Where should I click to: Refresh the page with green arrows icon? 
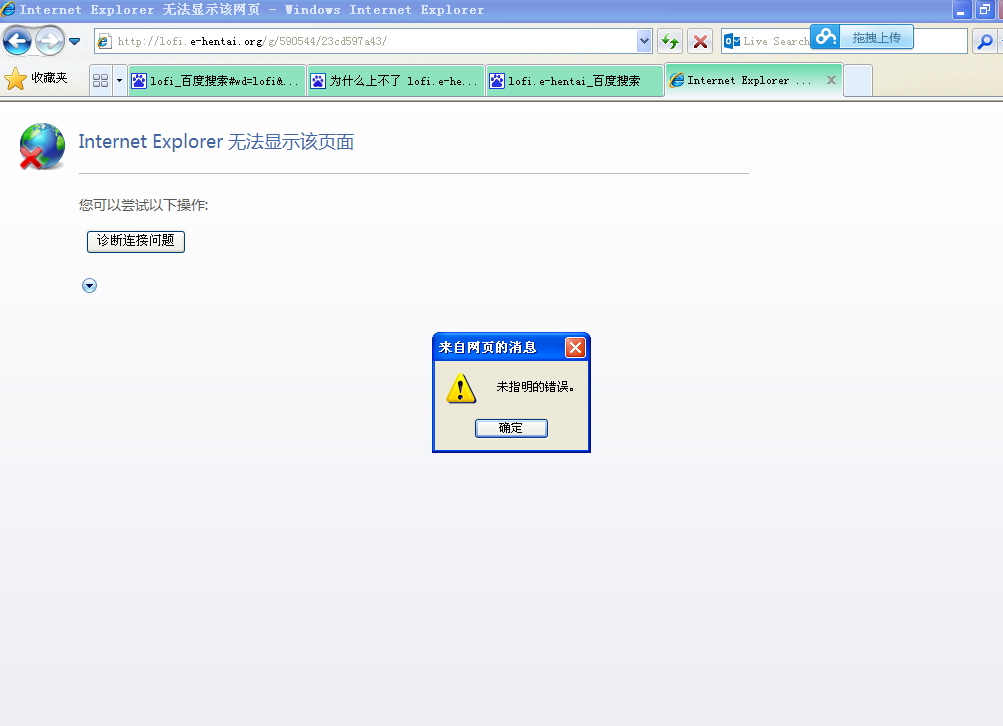670,42
